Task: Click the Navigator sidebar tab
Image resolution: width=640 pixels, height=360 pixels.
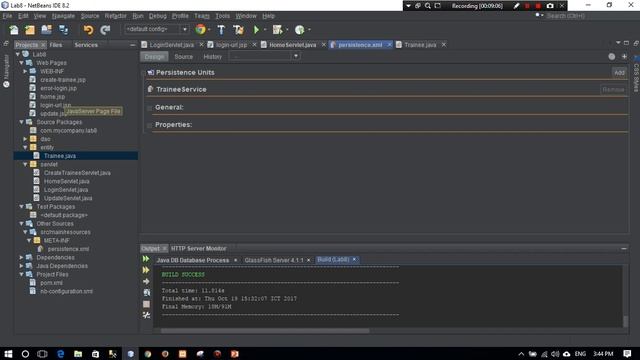Action: 6,71
